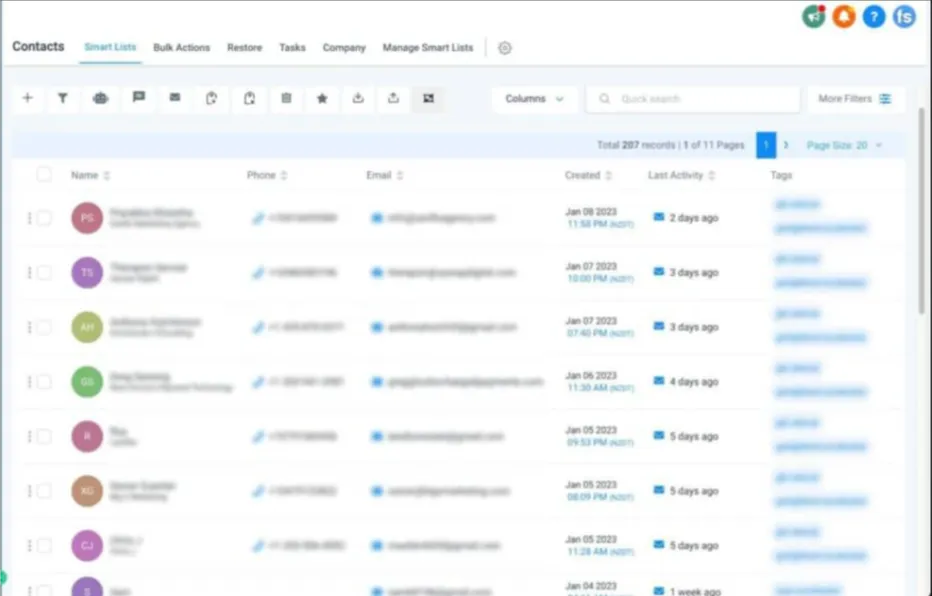Select the AH contact row checkbox

44,327
